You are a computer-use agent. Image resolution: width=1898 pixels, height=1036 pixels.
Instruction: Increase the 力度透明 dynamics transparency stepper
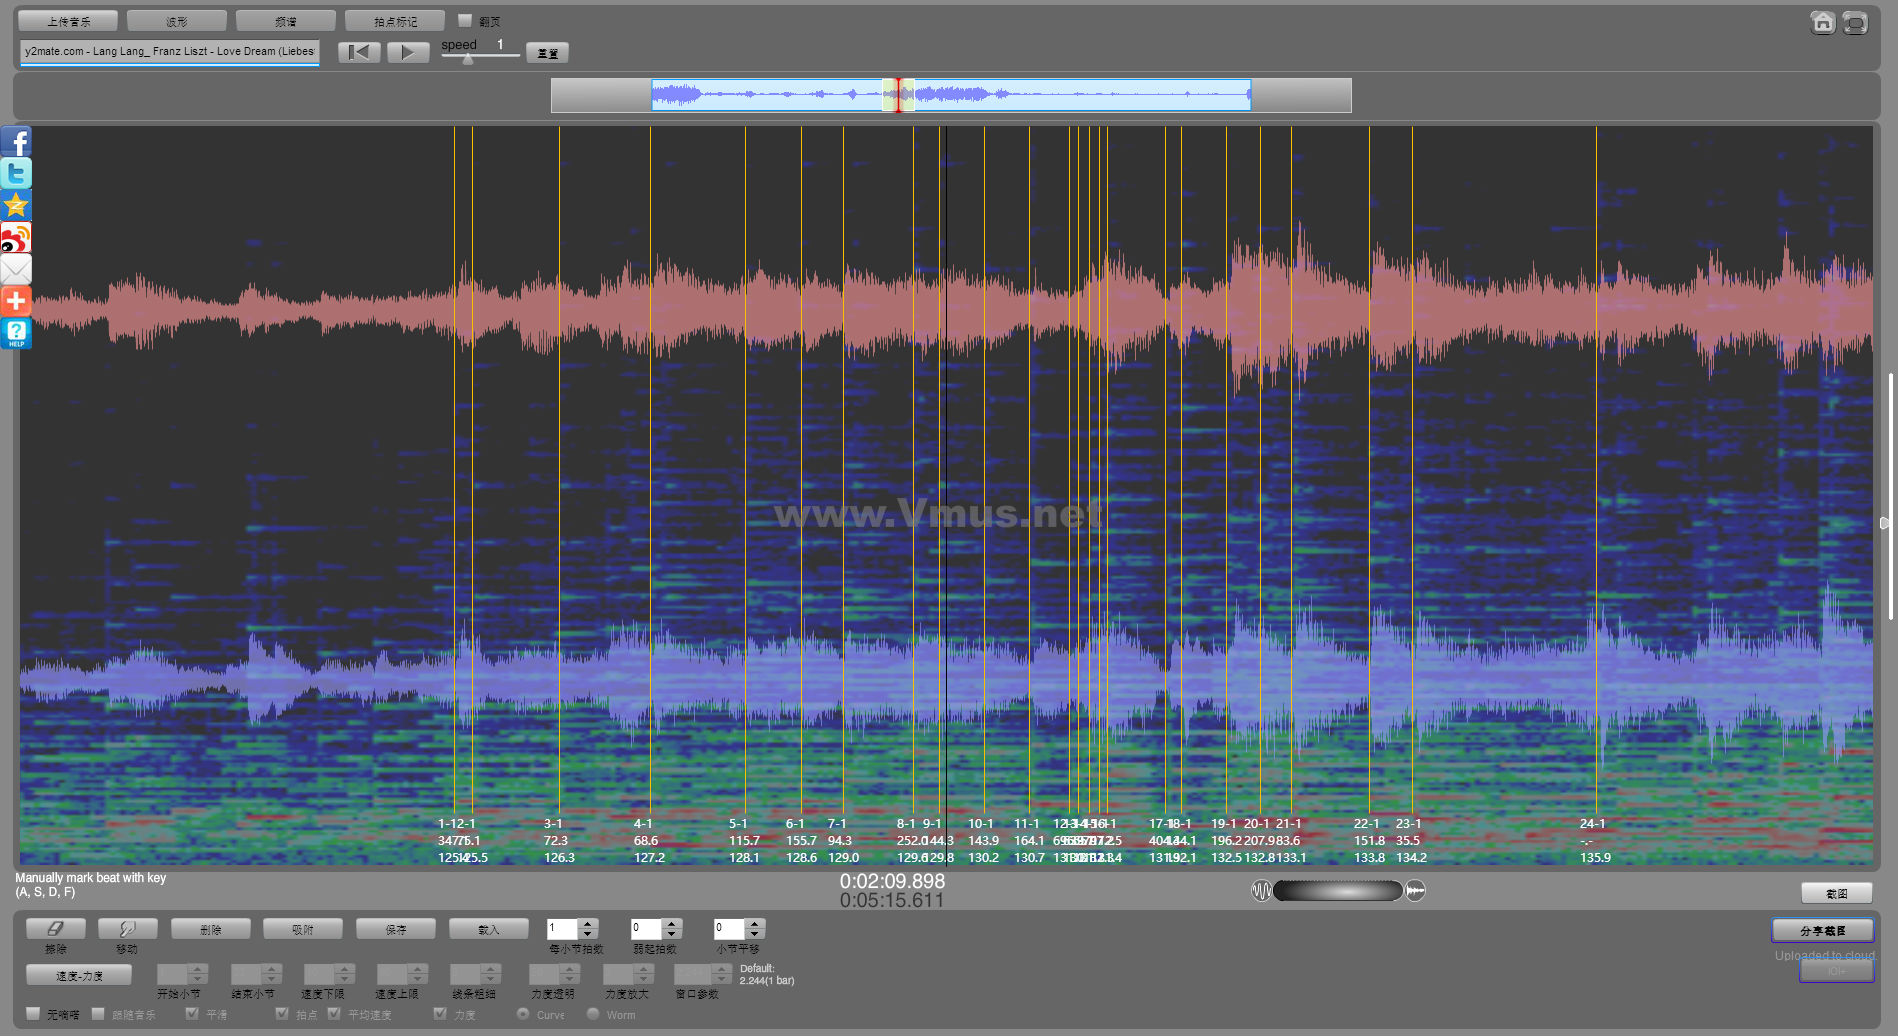pos(570,969)
